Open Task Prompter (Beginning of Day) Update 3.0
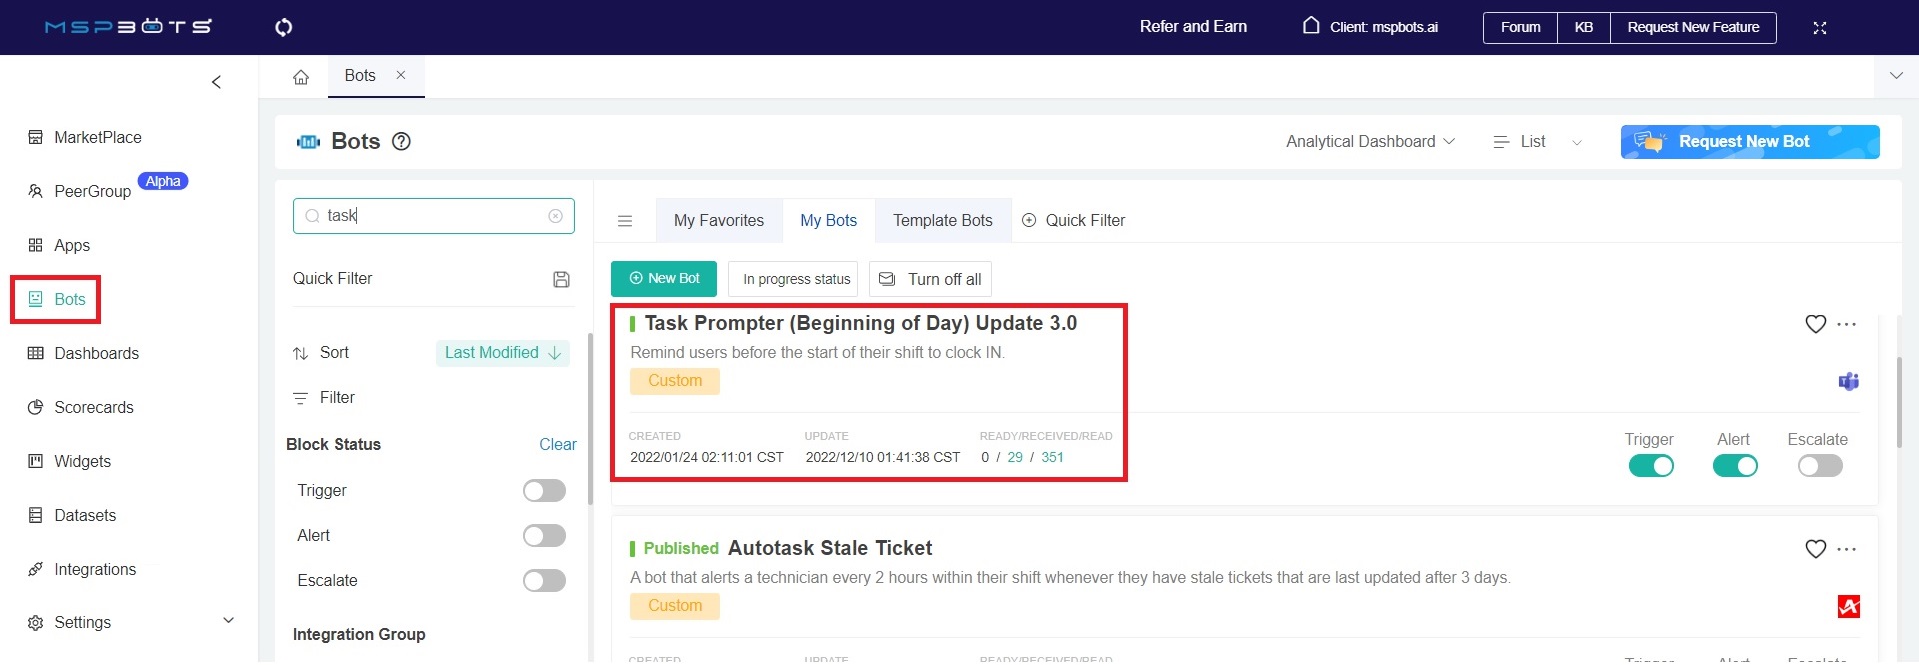The image size is (1919, 665). coord(861,323)
